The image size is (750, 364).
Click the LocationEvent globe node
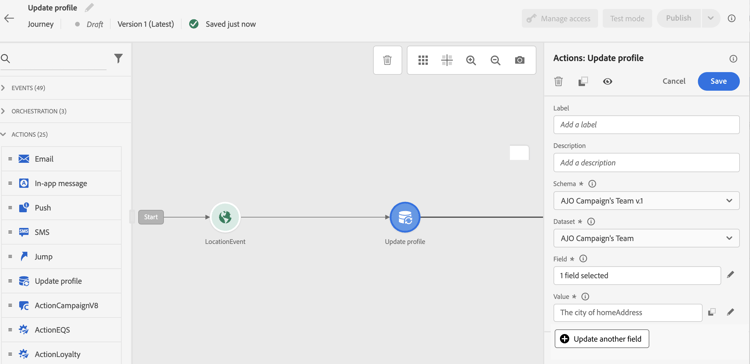225,217
